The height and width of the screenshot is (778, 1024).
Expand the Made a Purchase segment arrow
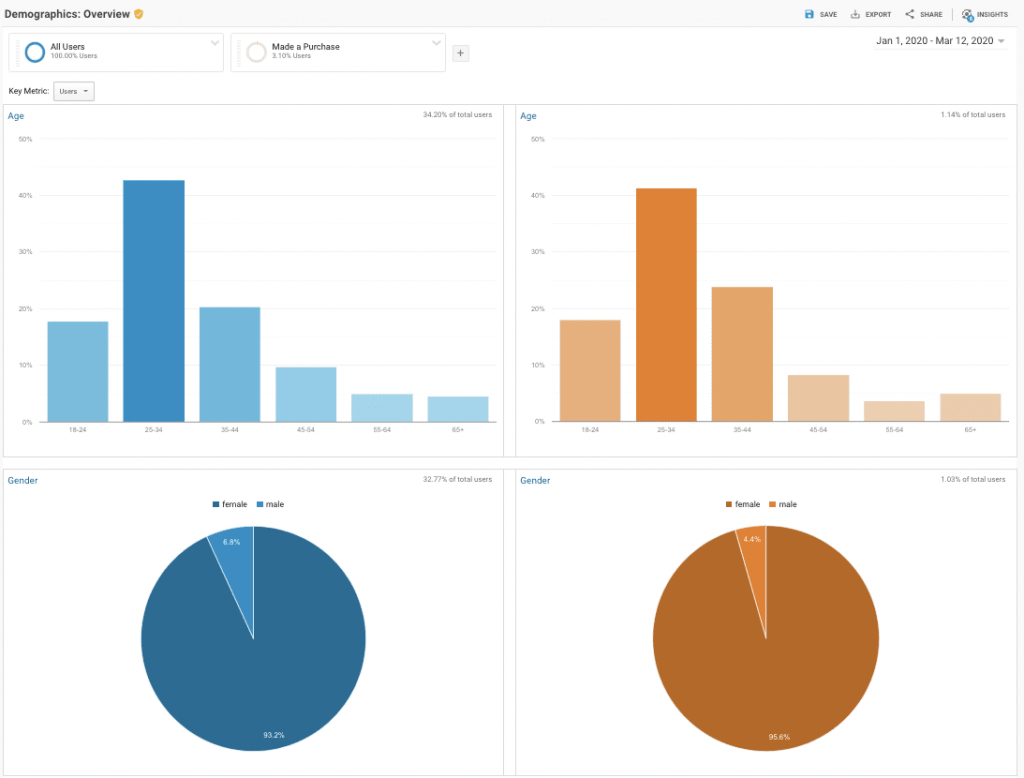coord(436,43)
